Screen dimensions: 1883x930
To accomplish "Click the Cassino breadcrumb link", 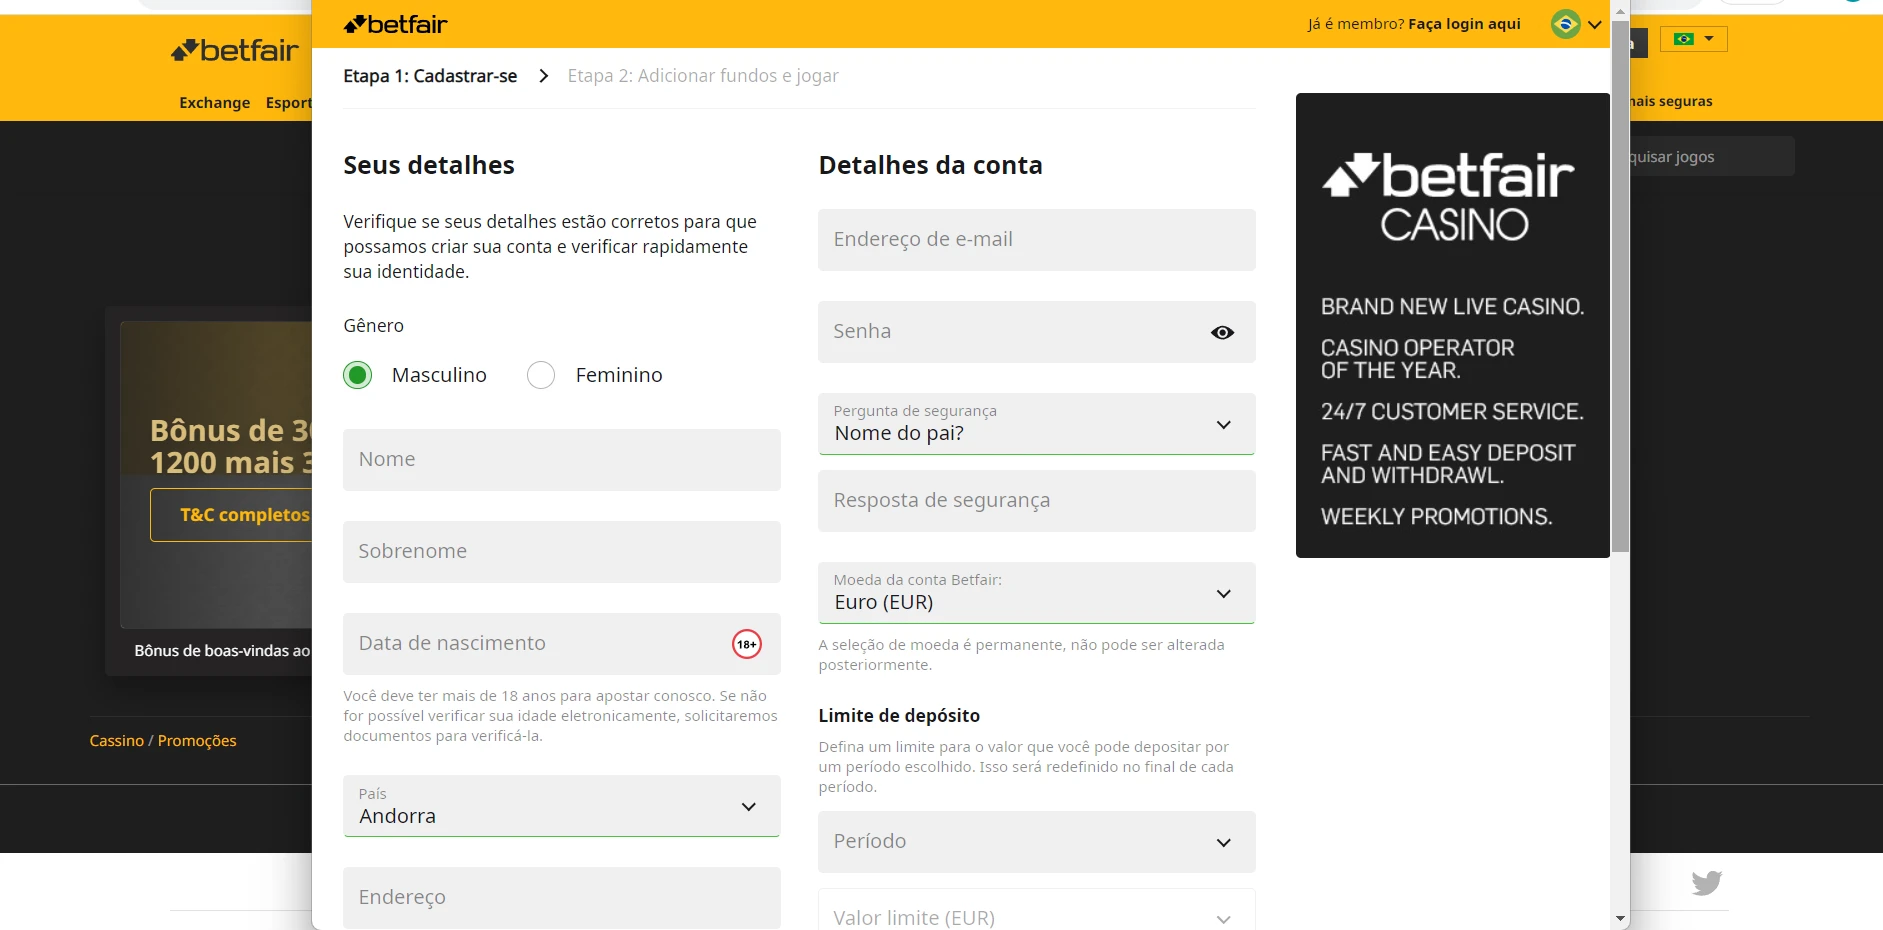I will [x=117, y=741].
